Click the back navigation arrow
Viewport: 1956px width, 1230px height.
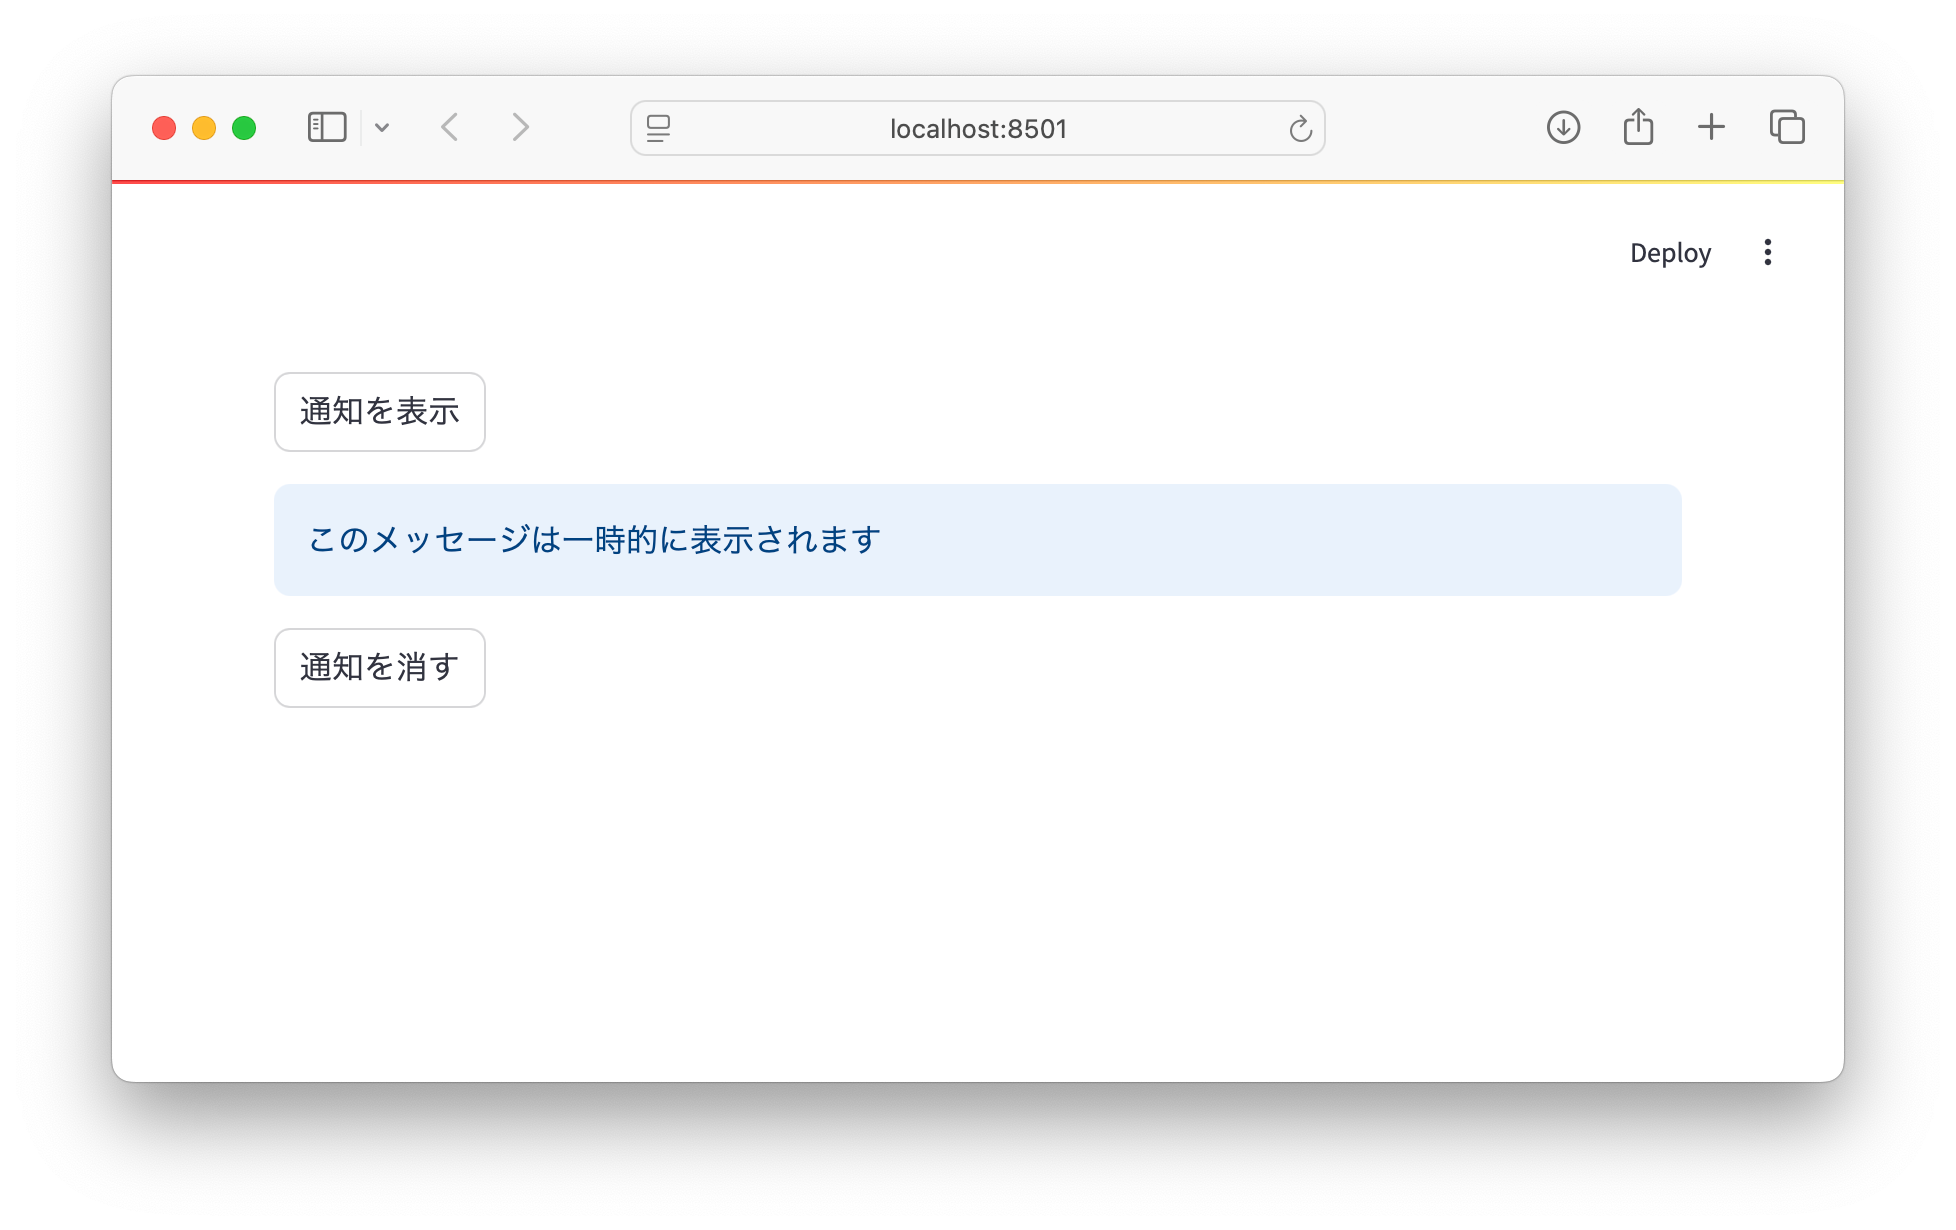point(450,127)
